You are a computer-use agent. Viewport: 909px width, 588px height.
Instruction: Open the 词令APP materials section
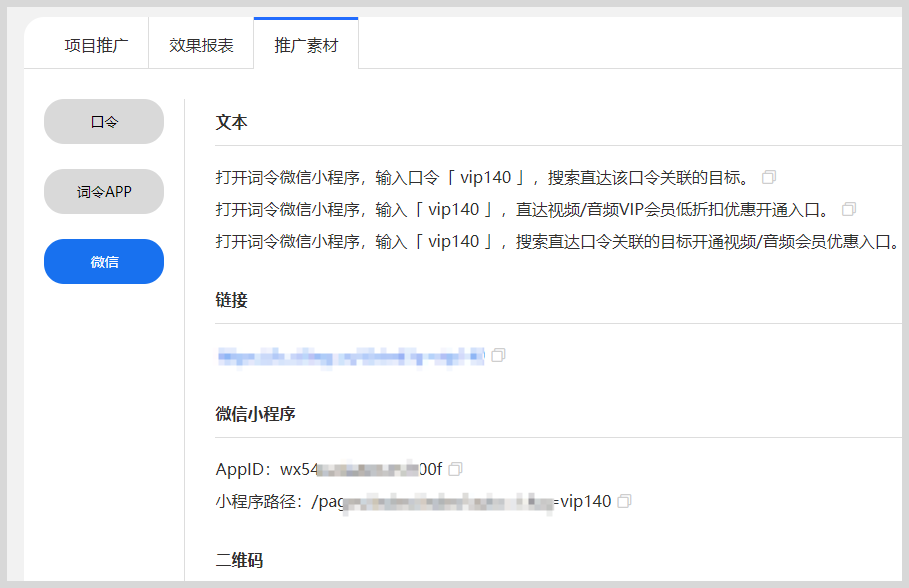(x=103, y=191)
